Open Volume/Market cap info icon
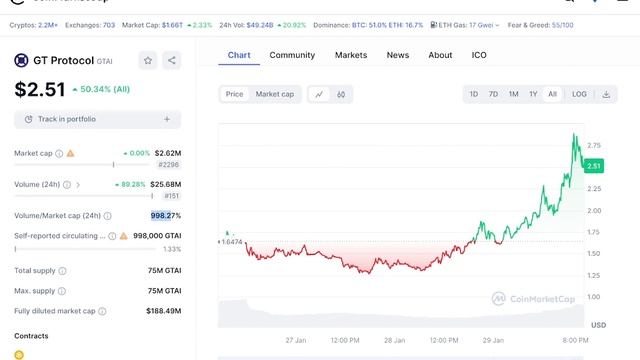The height and width of the screenshot is (360, 640). pos(107,216)
